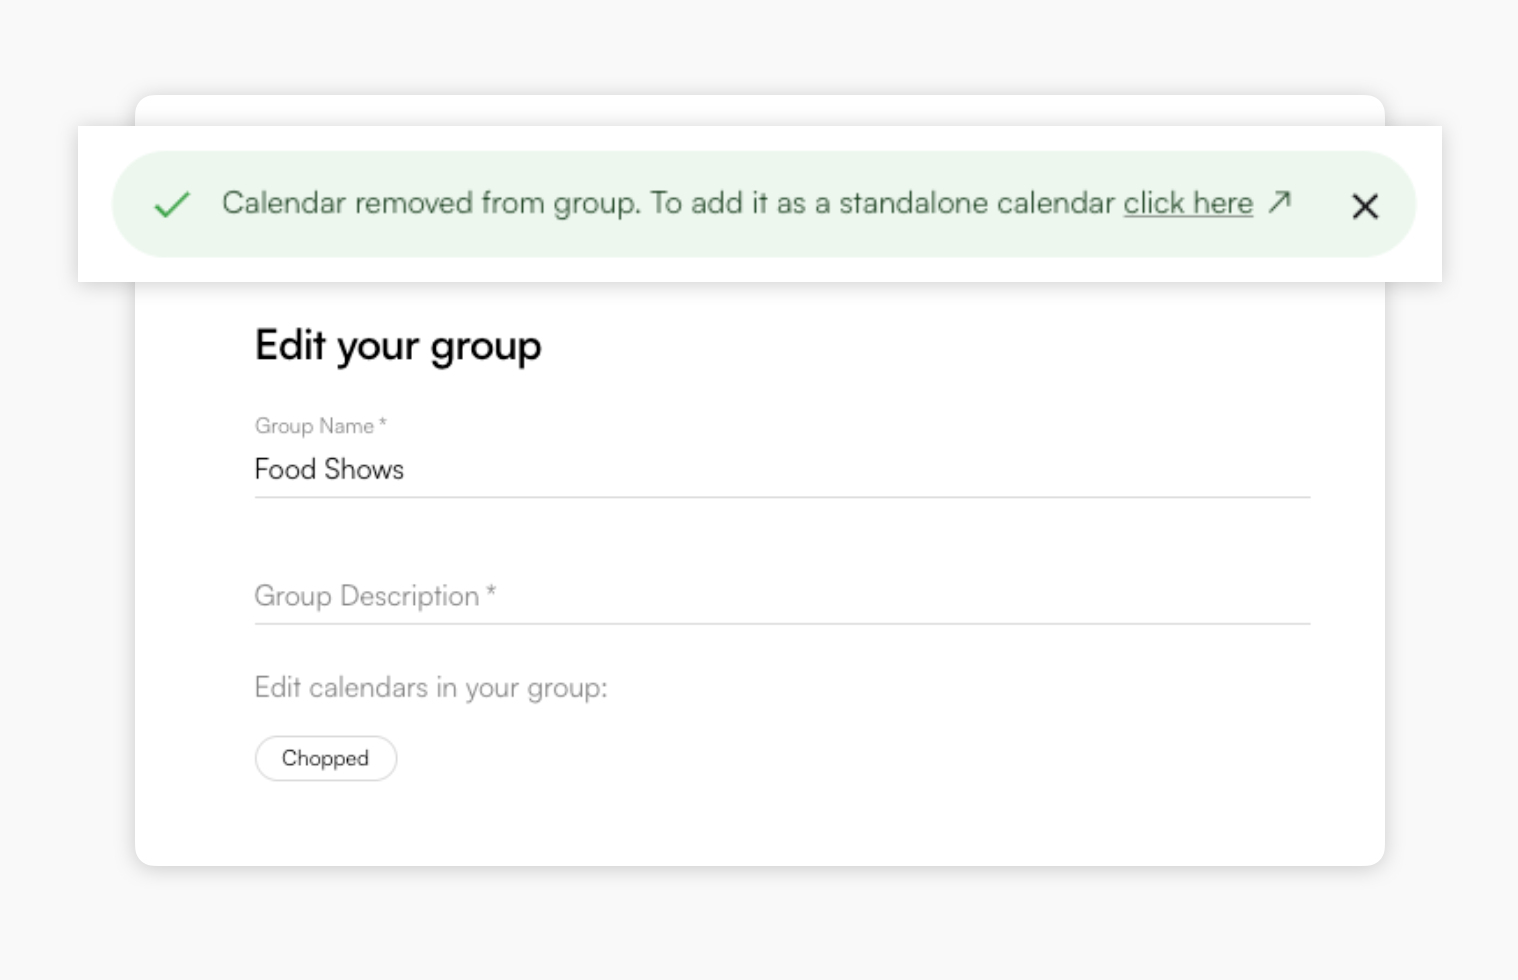Click the "Group Name" field label
The image size is (1518, 980).
point(314,426)
